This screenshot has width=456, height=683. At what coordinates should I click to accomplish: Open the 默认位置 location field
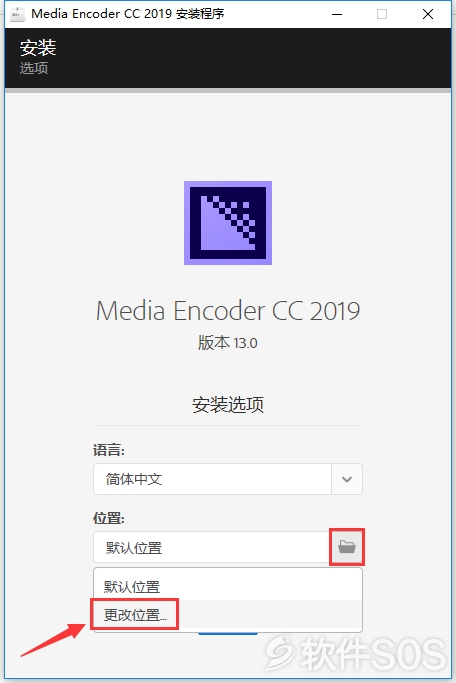coord(212,547)
